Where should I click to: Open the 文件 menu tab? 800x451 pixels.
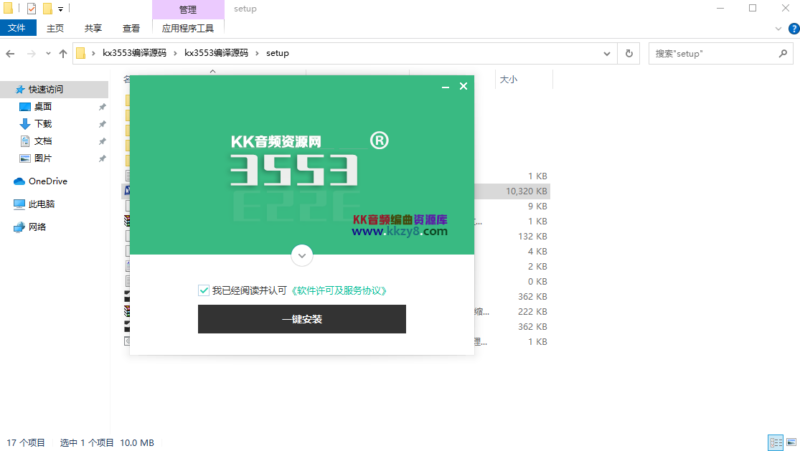tap(17, 28)
